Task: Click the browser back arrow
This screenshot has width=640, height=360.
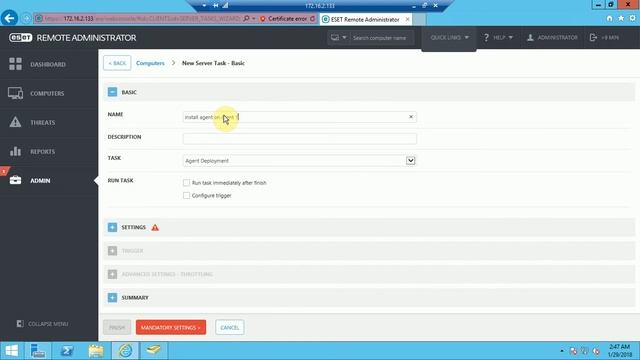Action: 9,18
